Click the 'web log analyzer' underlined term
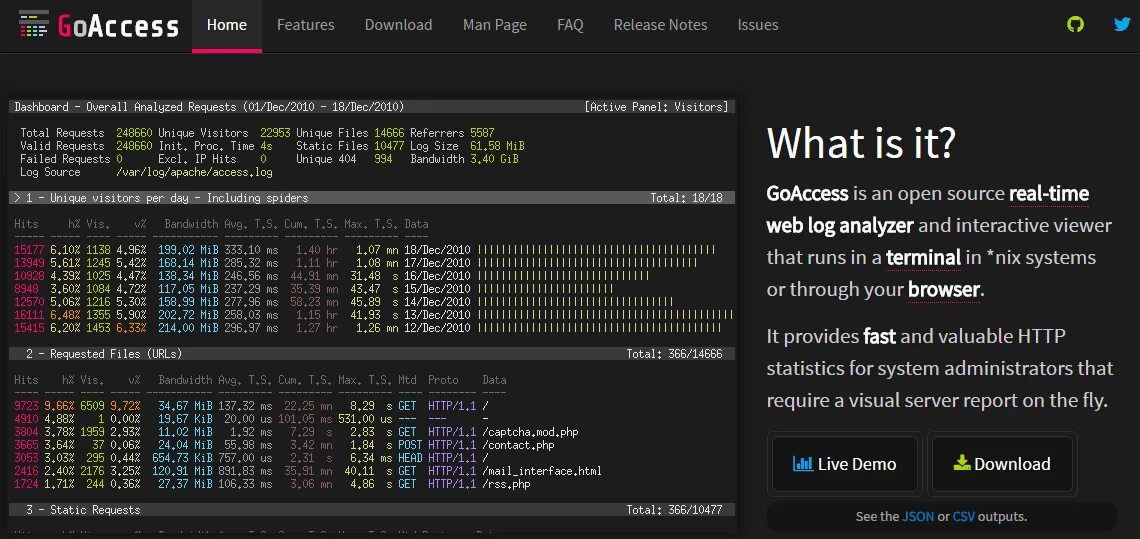 tap(840, 225)
